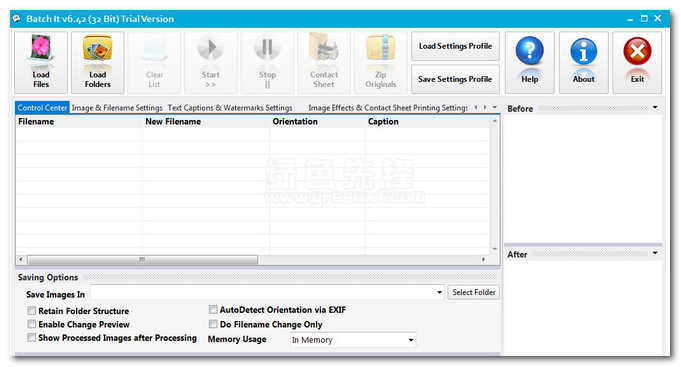Image resolution: width=681 pixels, height=367 pixels.
Task: Load a settings profile
Action: [x=455, y=46]
